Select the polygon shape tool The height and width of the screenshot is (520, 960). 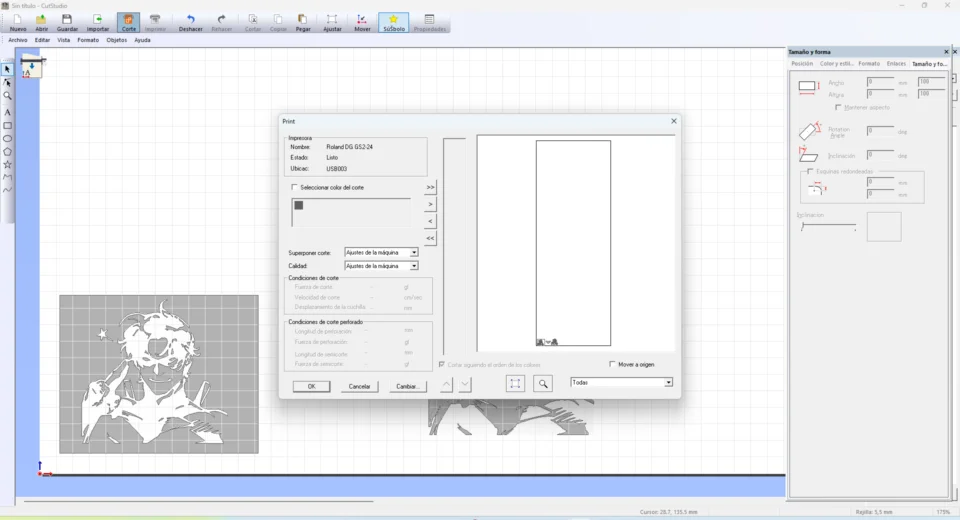pyautogui.click(x=7, y=151)
